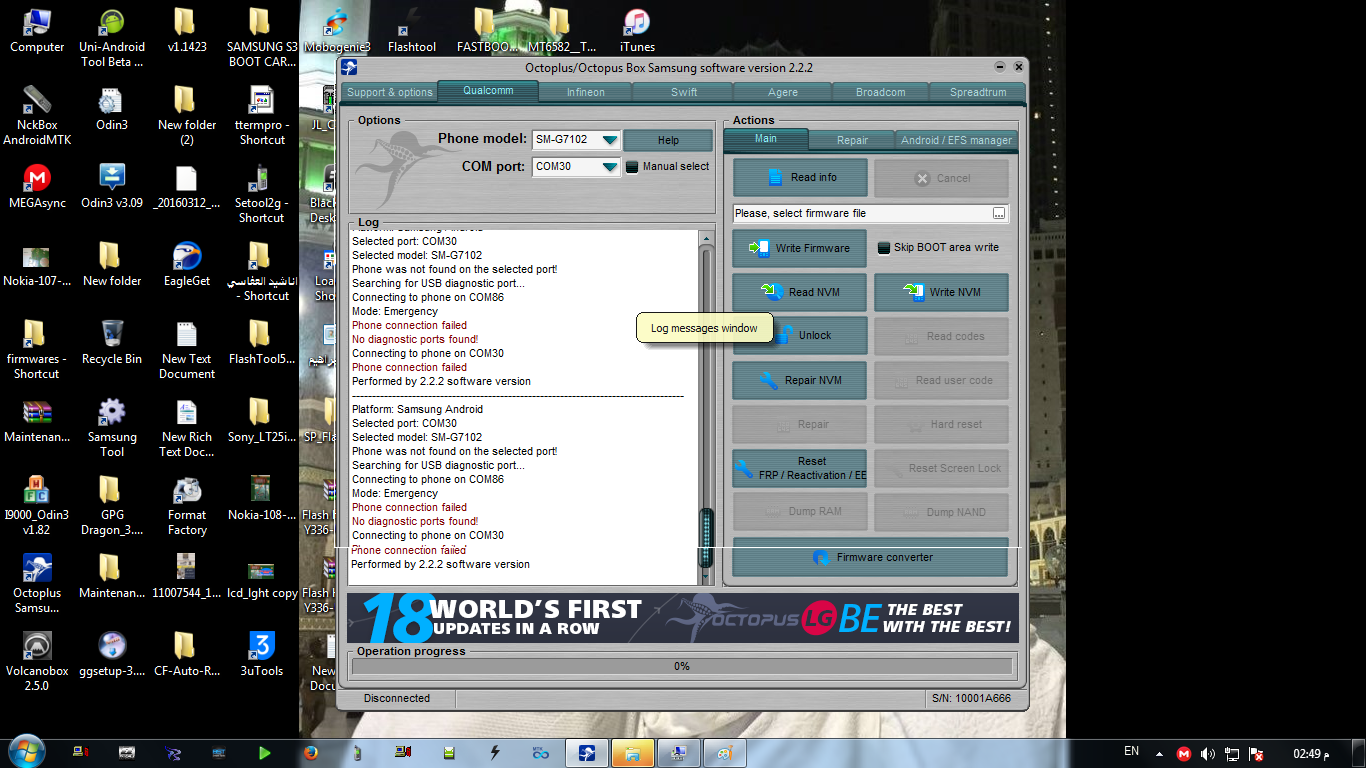Viewport: 1366px width, 768px height.
Task: Run the Repair NVM action
Action: pyautogui.click(x=800, y=380)
